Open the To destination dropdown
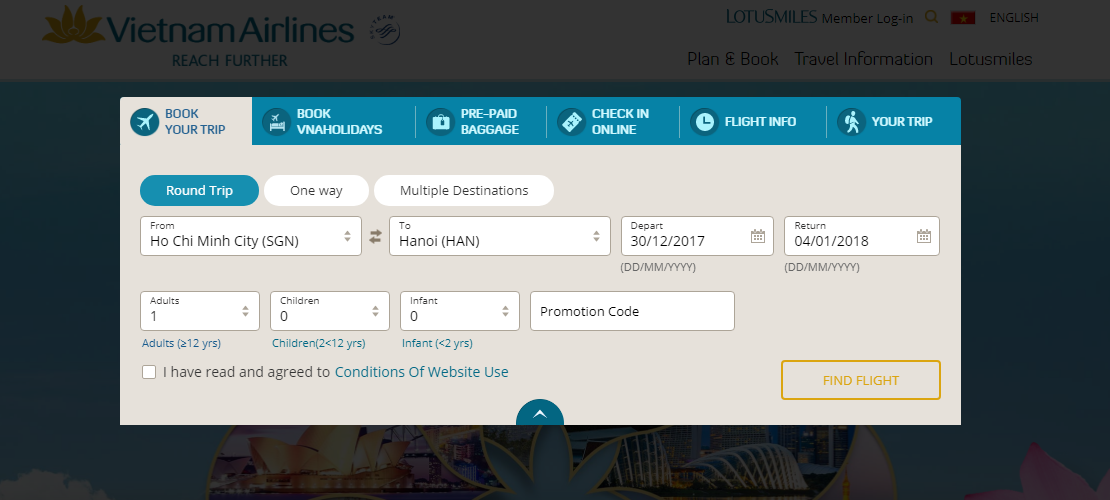The height and width of the screenshot is (500, 1110). coord(500,236)
